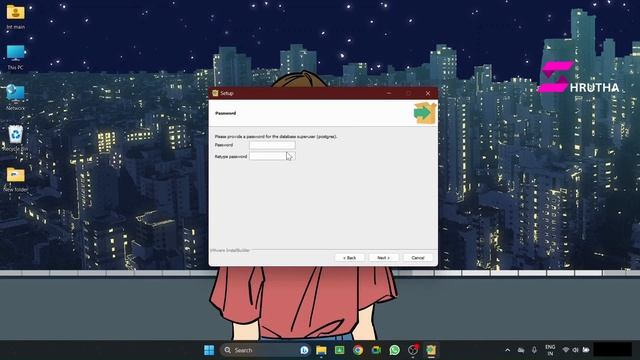The height and width of the screenshot is (360, 640).
Task: Open the battery tray icon
Action: coord(586,350)
